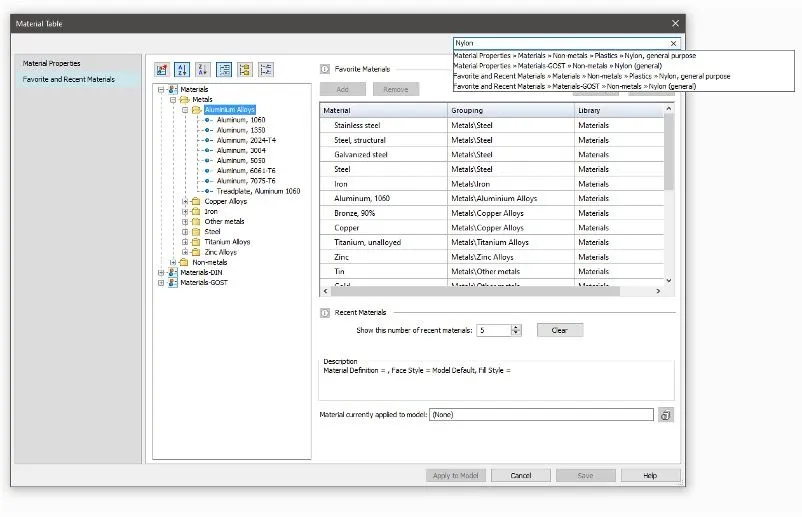Clear the Nylon search with the X icon
Viewport: 802px width, 517px height.
pyautogui.click(x=673, y=43)
